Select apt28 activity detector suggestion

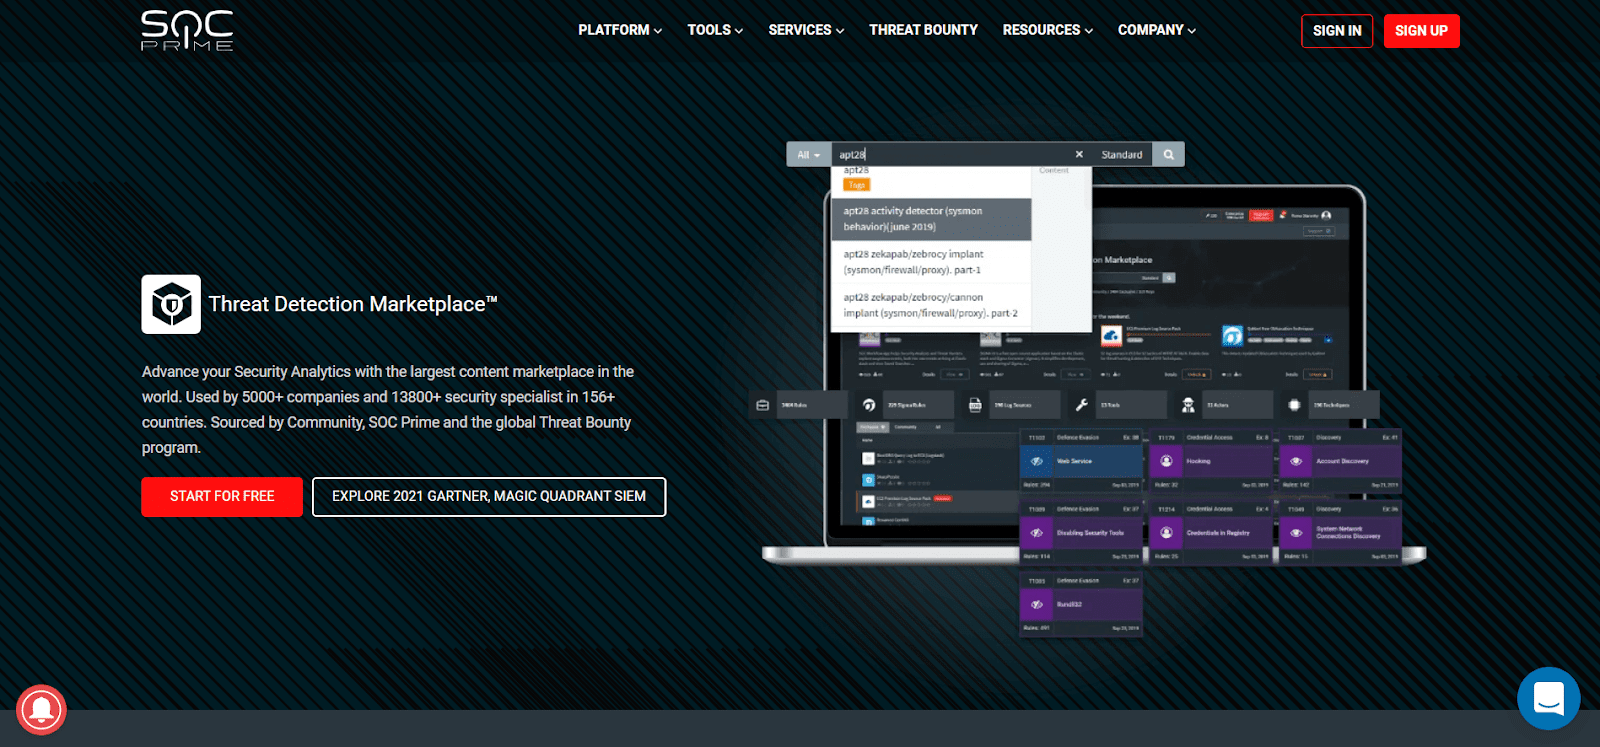point(931,219)
